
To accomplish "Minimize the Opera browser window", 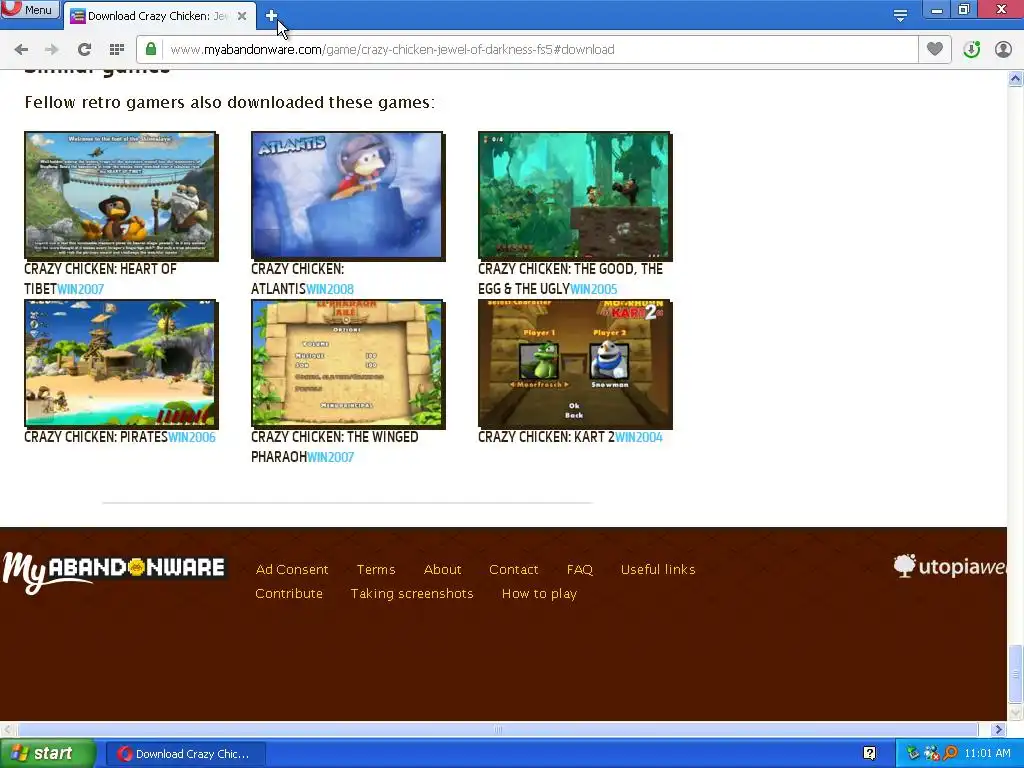I will pos(936,10).
